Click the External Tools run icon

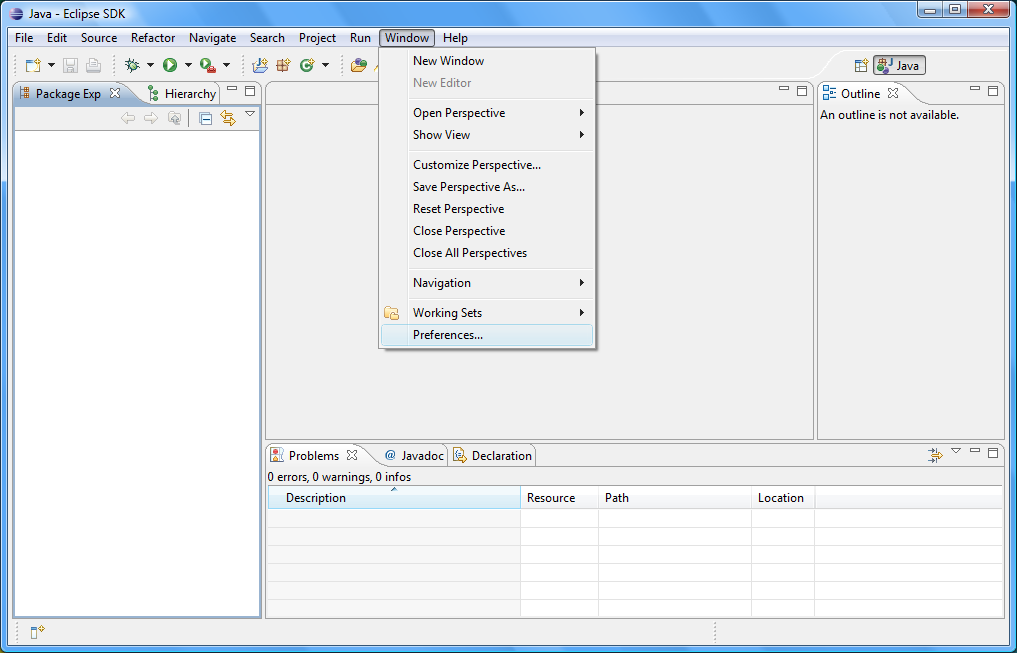[x=208, y=65]
